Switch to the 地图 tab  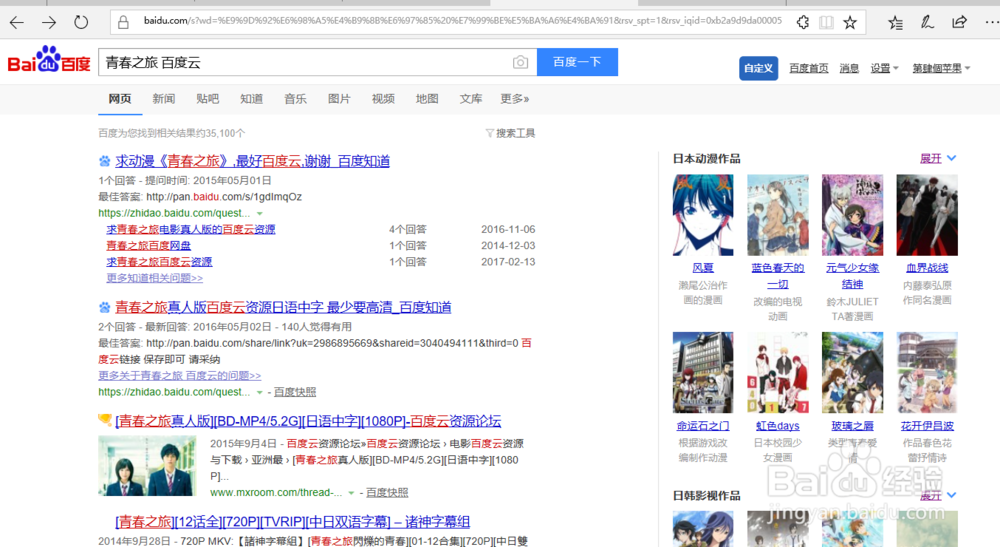[427, 99]
